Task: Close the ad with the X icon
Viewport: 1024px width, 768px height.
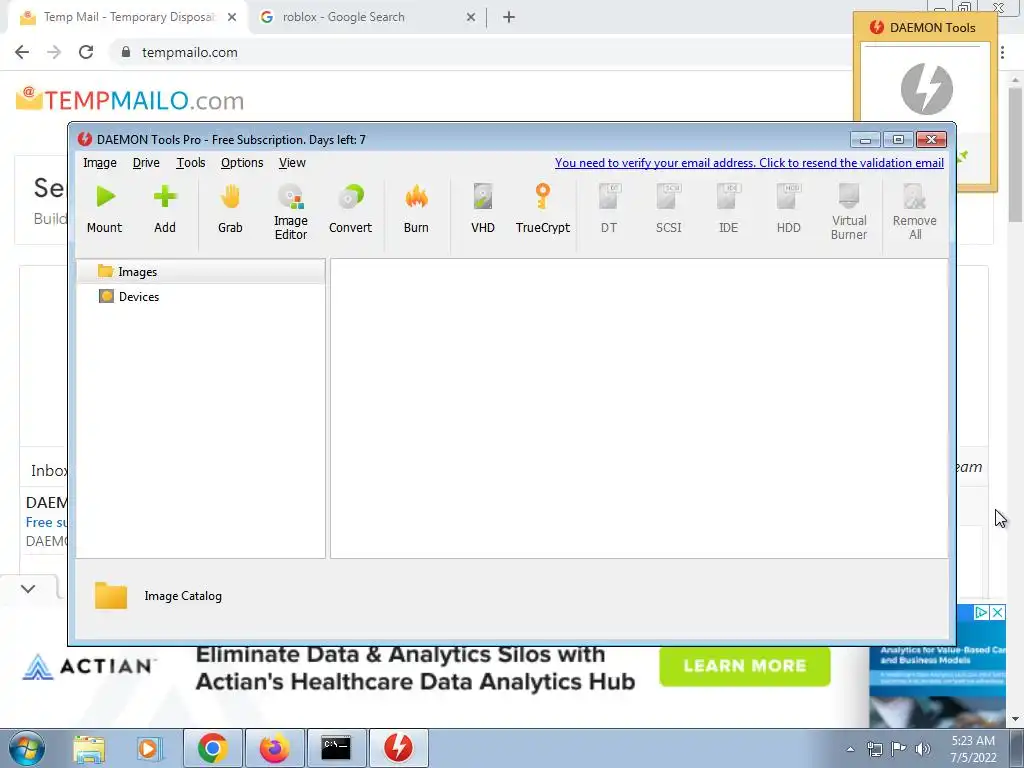Action: coord(997,612)
